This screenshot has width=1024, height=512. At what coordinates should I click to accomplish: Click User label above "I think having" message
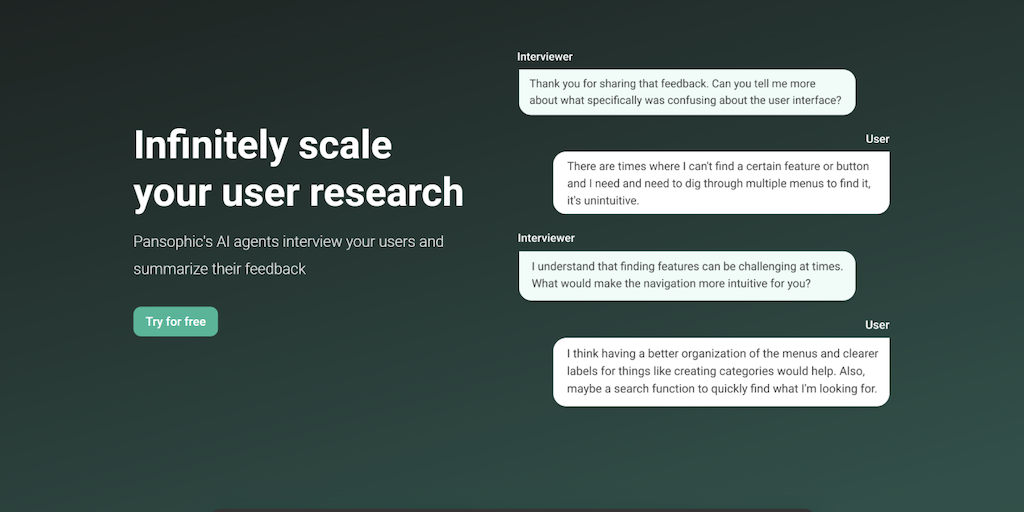click(x=877, y=325)
